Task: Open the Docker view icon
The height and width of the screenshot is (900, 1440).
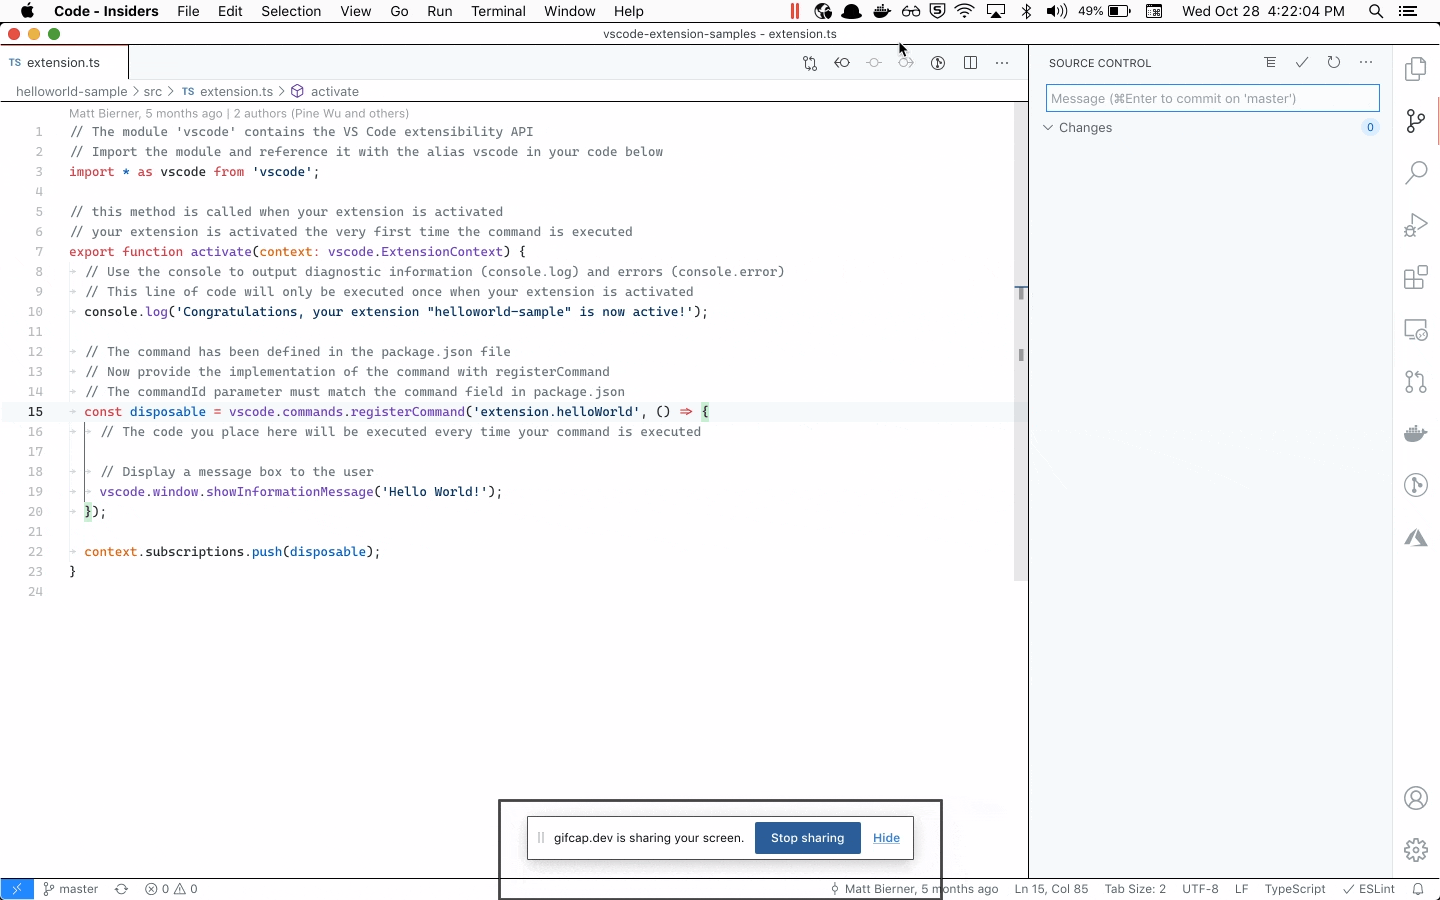Action: pyautogui.click(x=1416, y=433)
